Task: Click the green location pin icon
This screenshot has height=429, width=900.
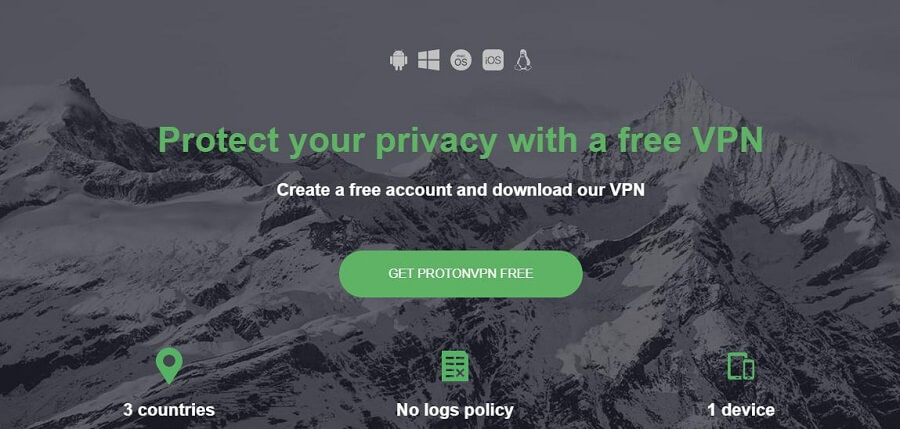Action: (x=169, y=366)
